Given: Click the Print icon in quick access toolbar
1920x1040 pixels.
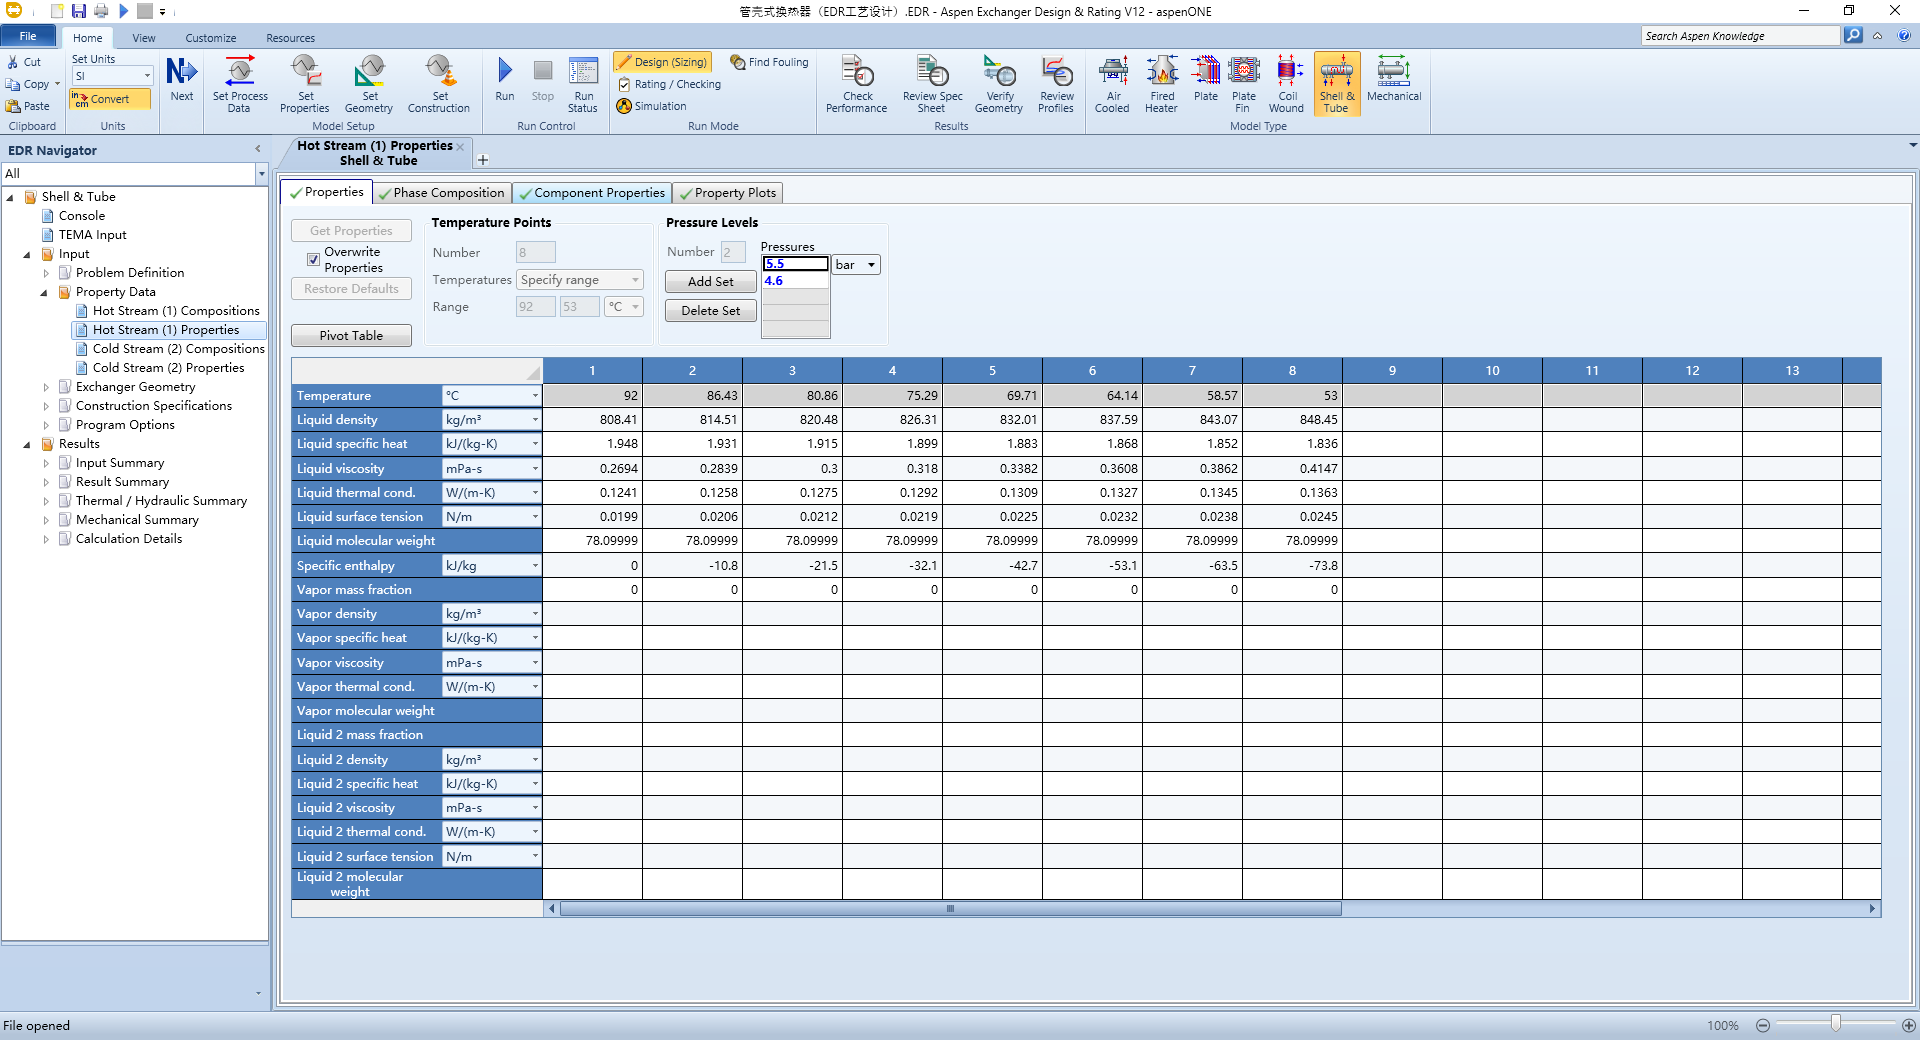Looking at the screenshot, I should 101,11.
